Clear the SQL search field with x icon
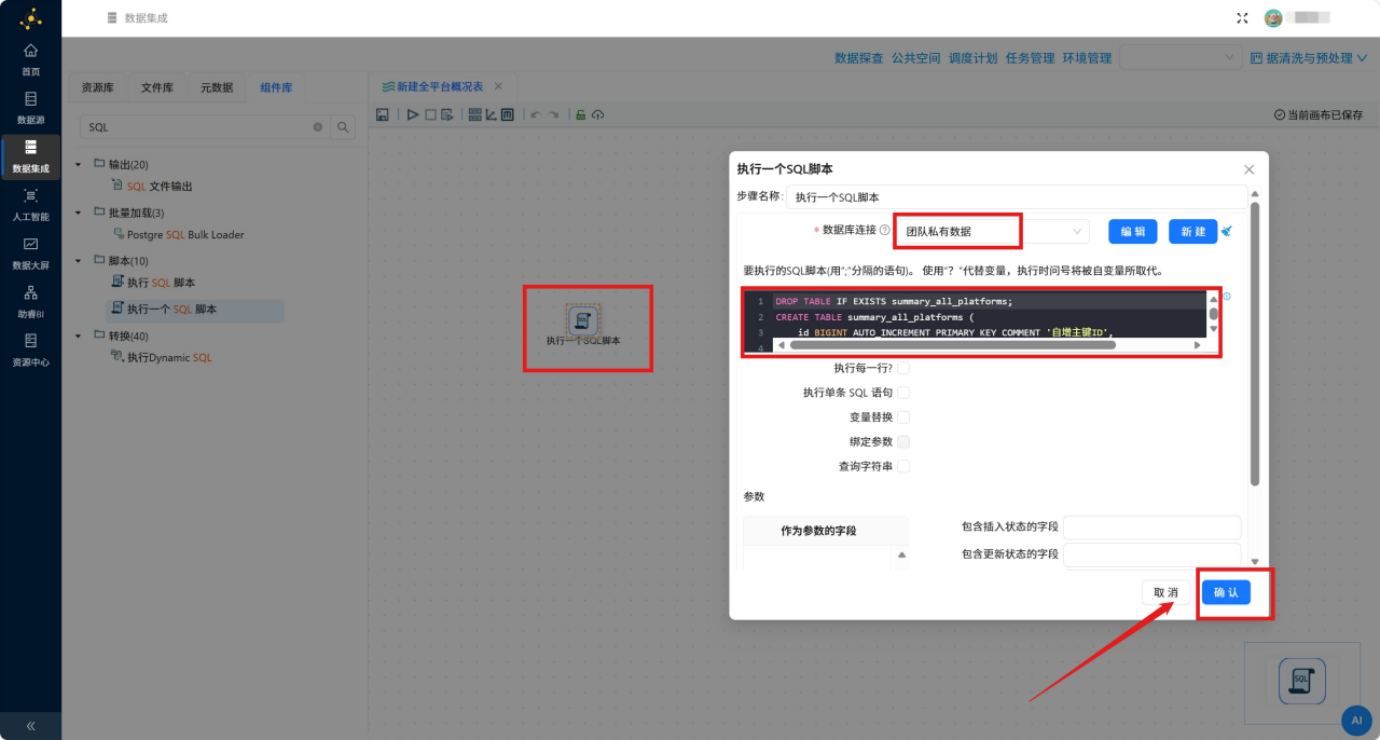The width and height of the screenshot is (1380, 740). pyautogui.click(x=318, y=127)
